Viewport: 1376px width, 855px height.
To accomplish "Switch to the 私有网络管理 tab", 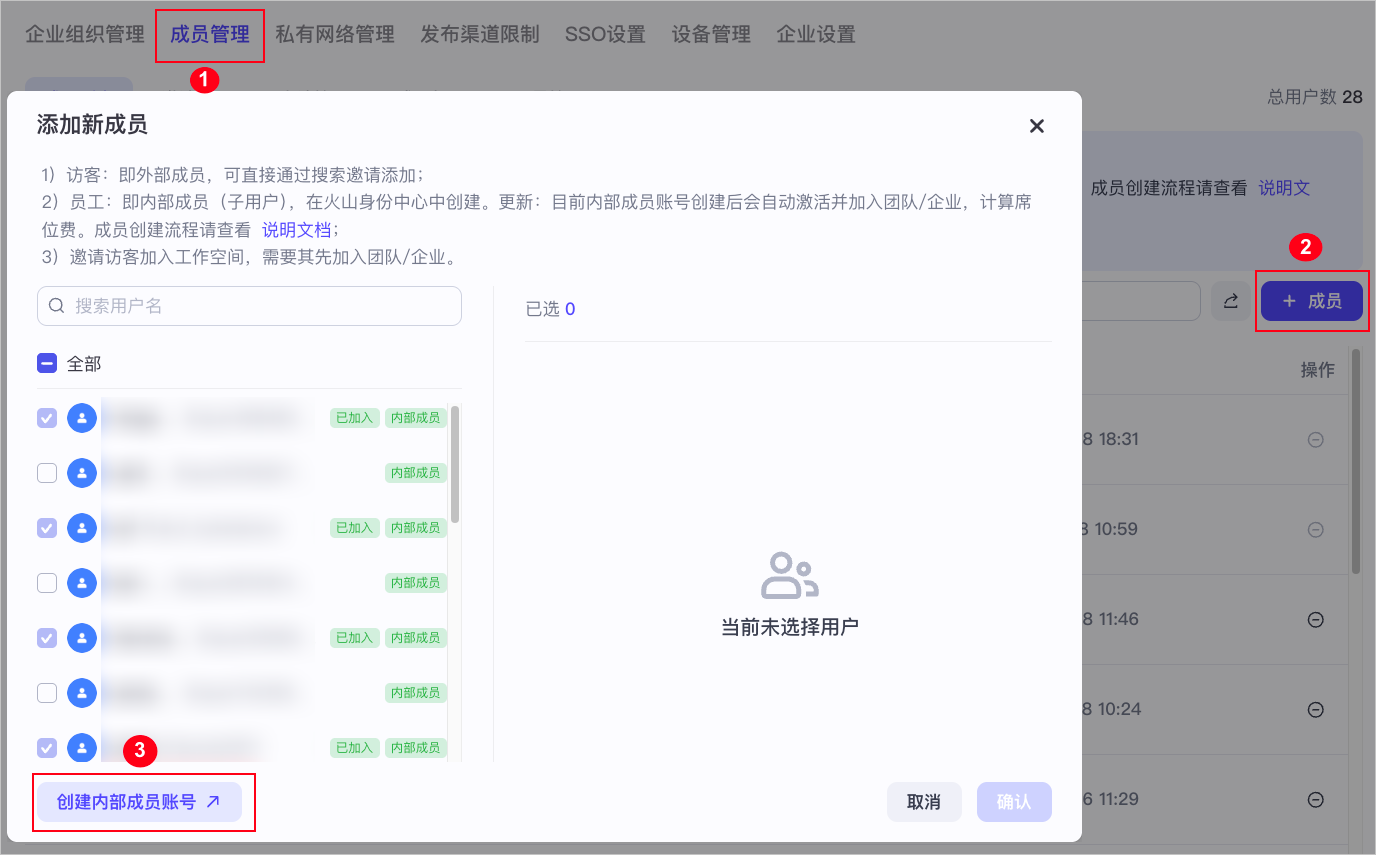I will pyautogui.click(x=335, y=35).
